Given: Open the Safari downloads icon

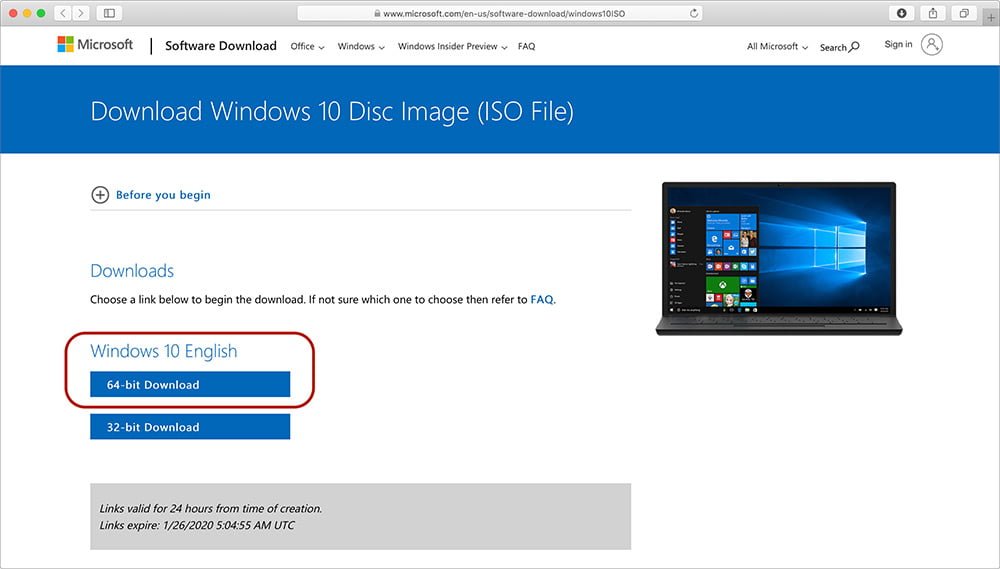Looking at the screenshot, I should point(901,13).
